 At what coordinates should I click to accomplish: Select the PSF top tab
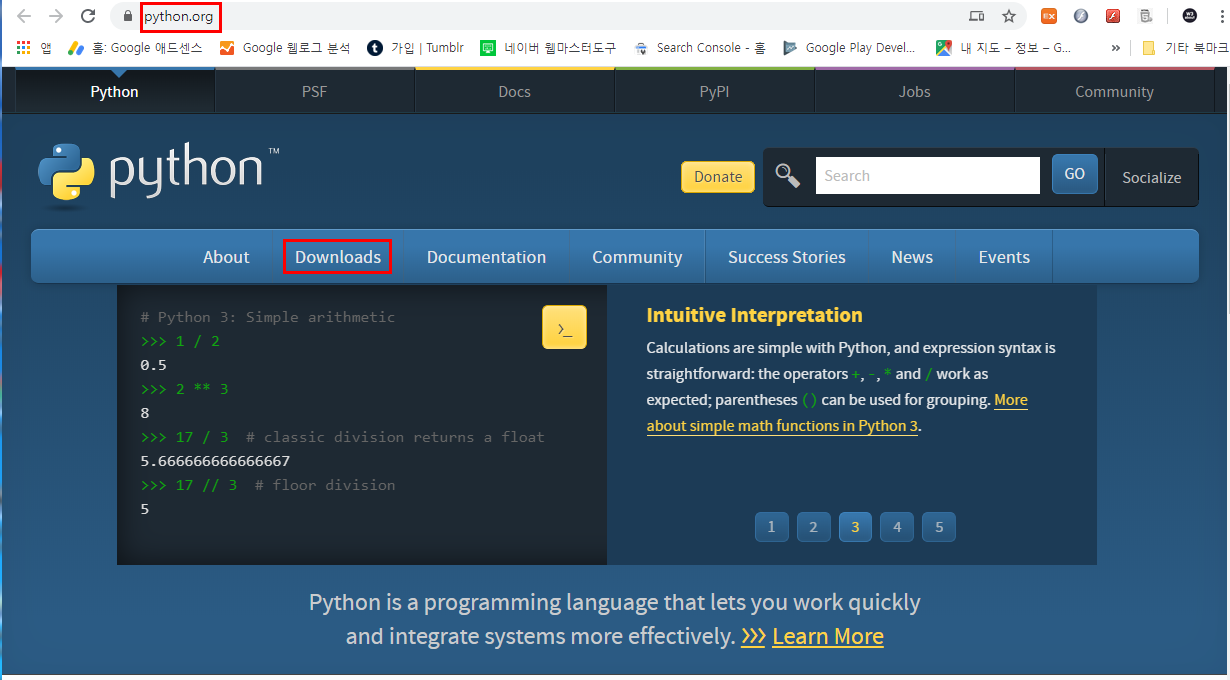coord(315,91)
